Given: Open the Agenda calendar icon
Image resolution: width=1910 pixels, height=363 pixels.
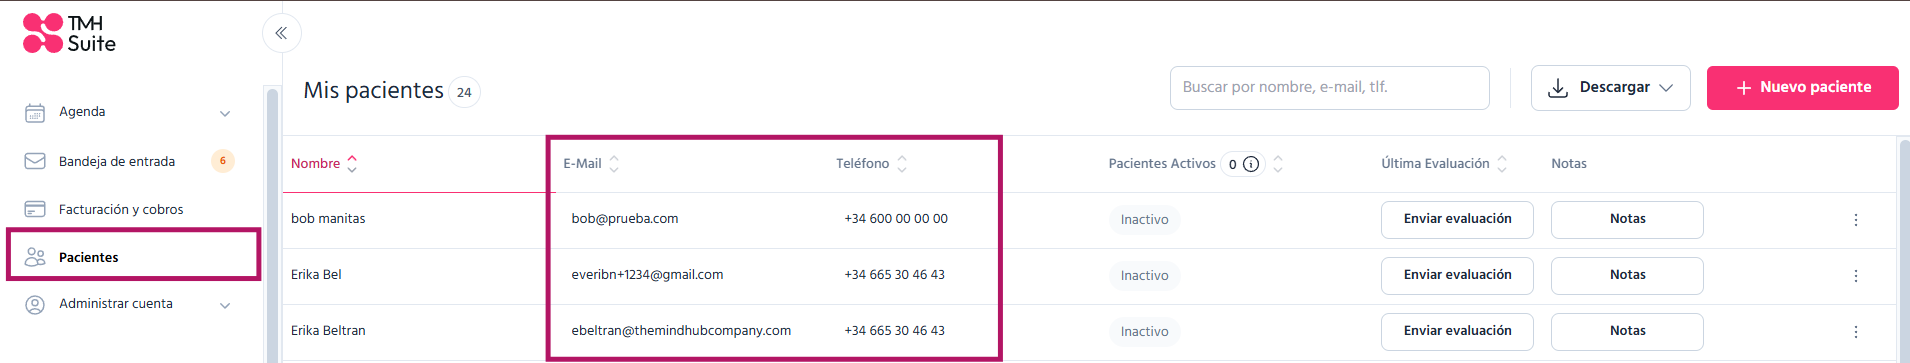Looking at the screenshot, I should 35,113.
